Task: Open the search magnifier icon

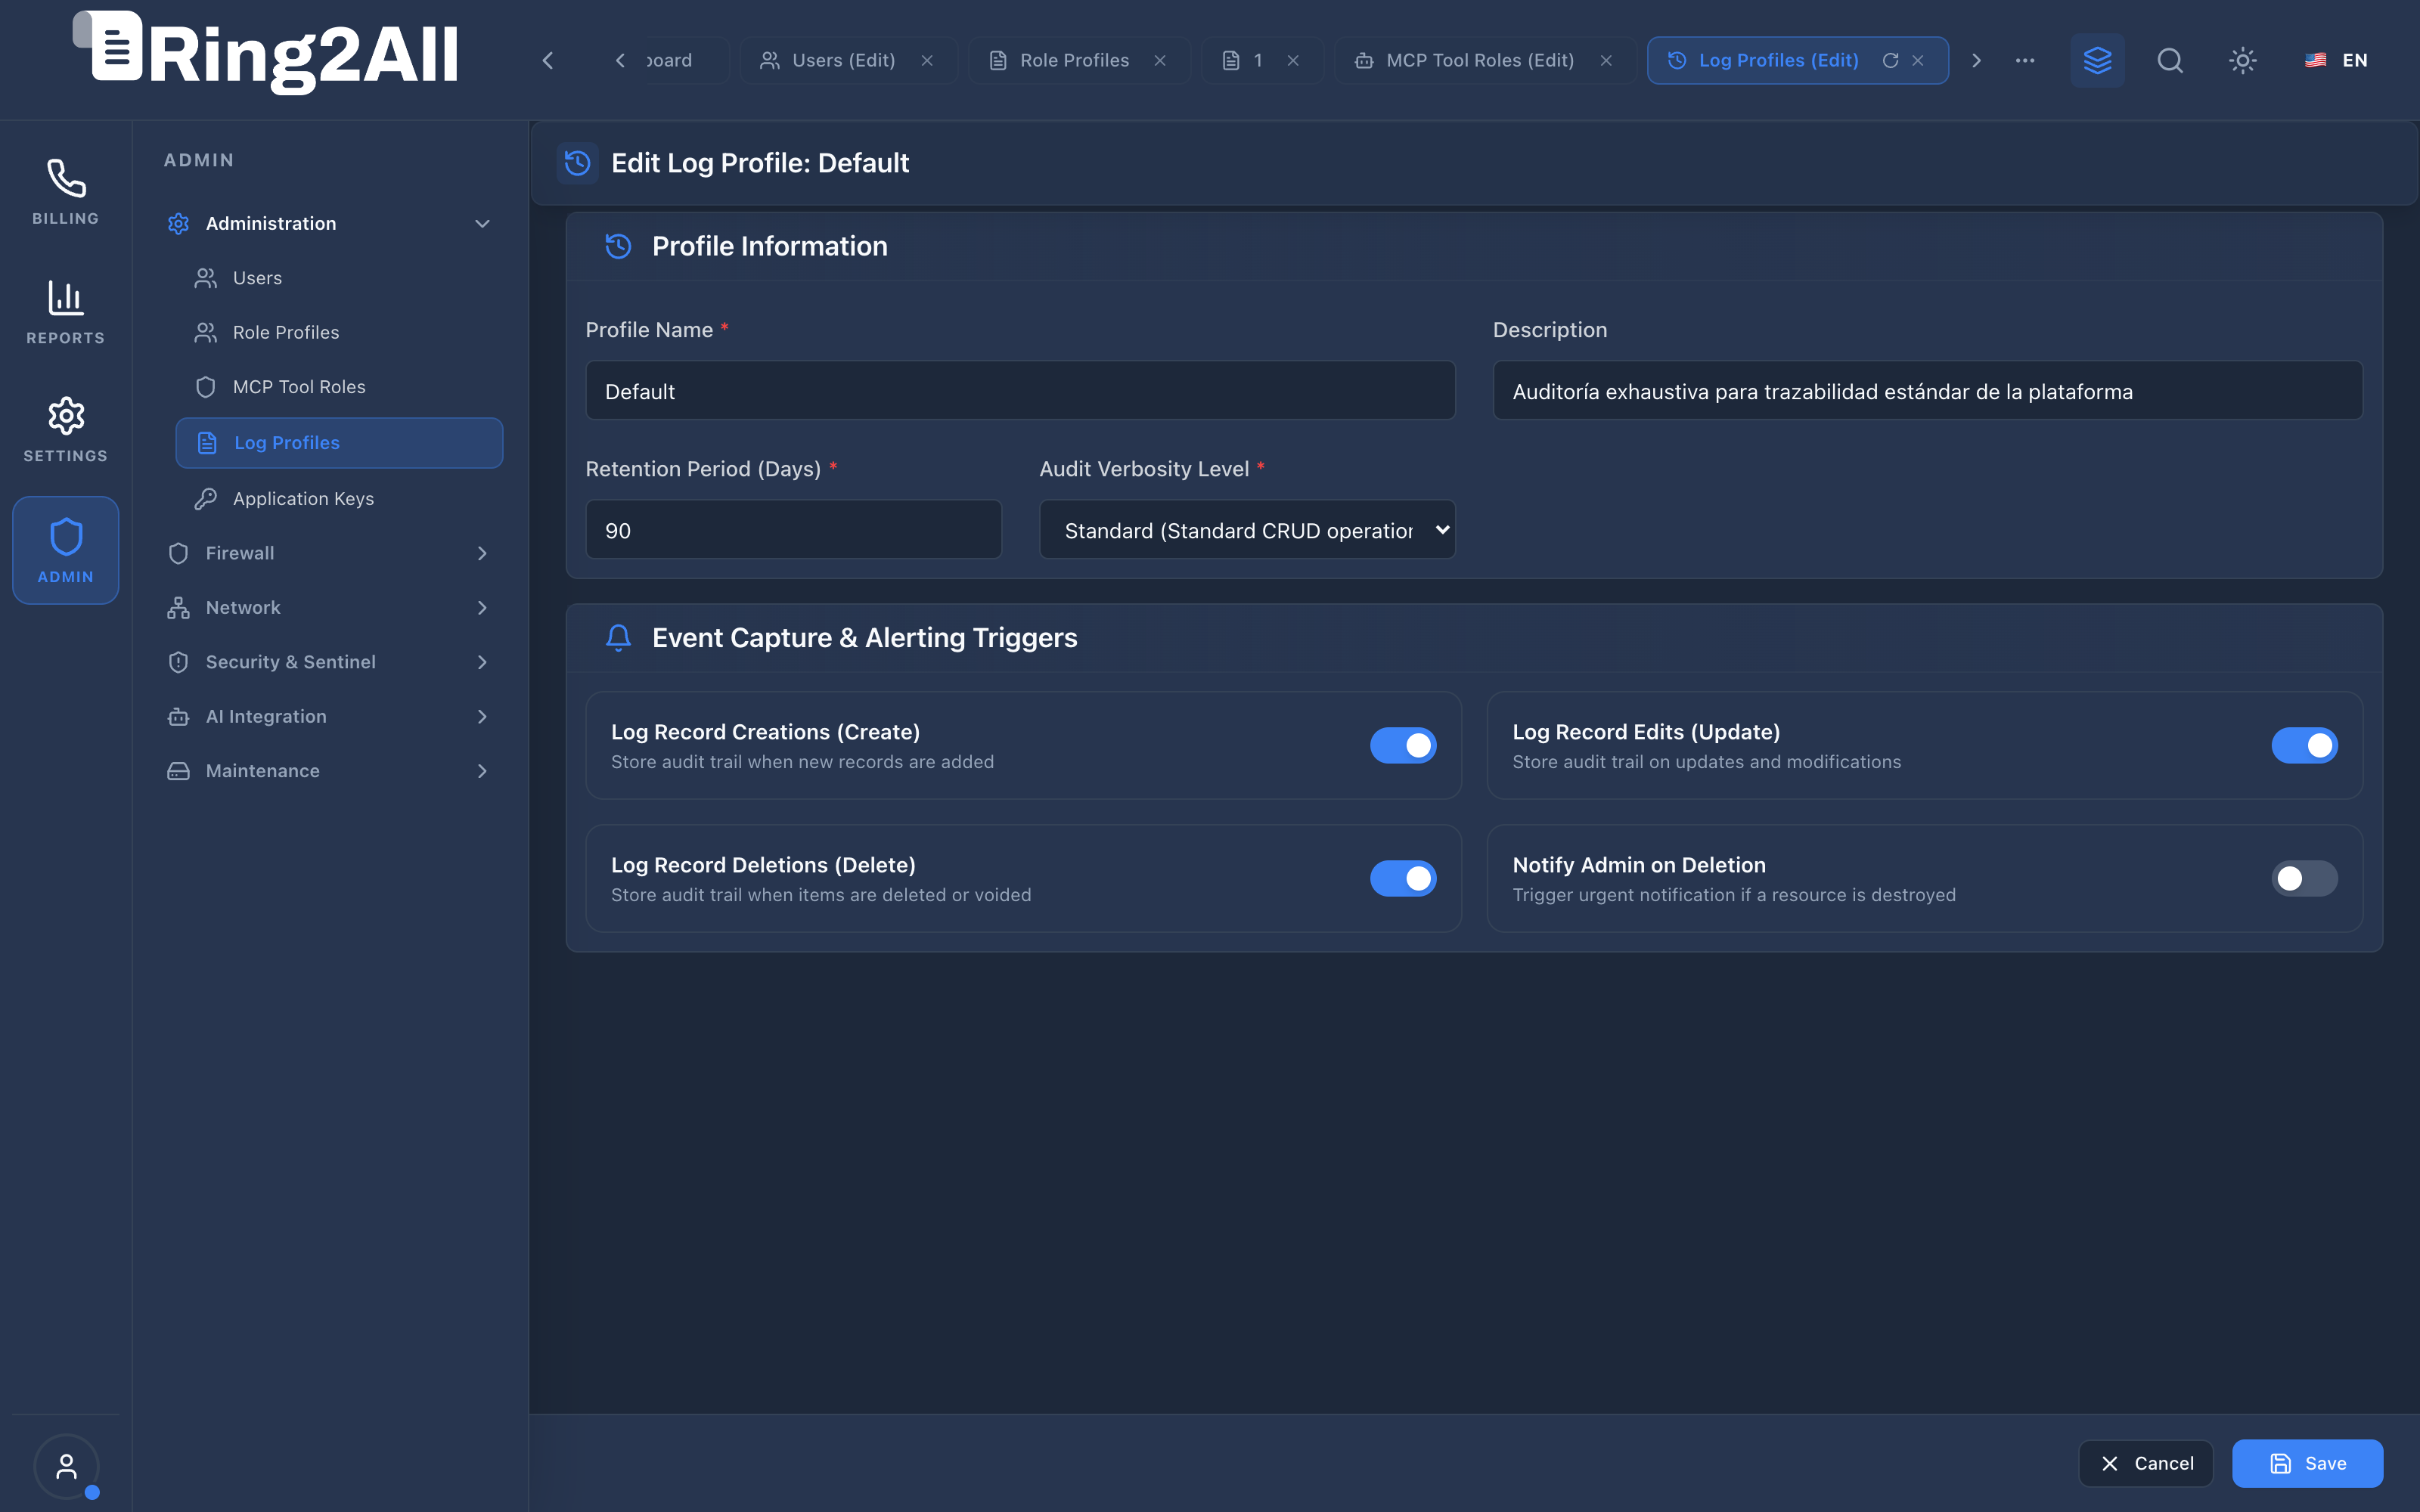Action: (2170, 60)
